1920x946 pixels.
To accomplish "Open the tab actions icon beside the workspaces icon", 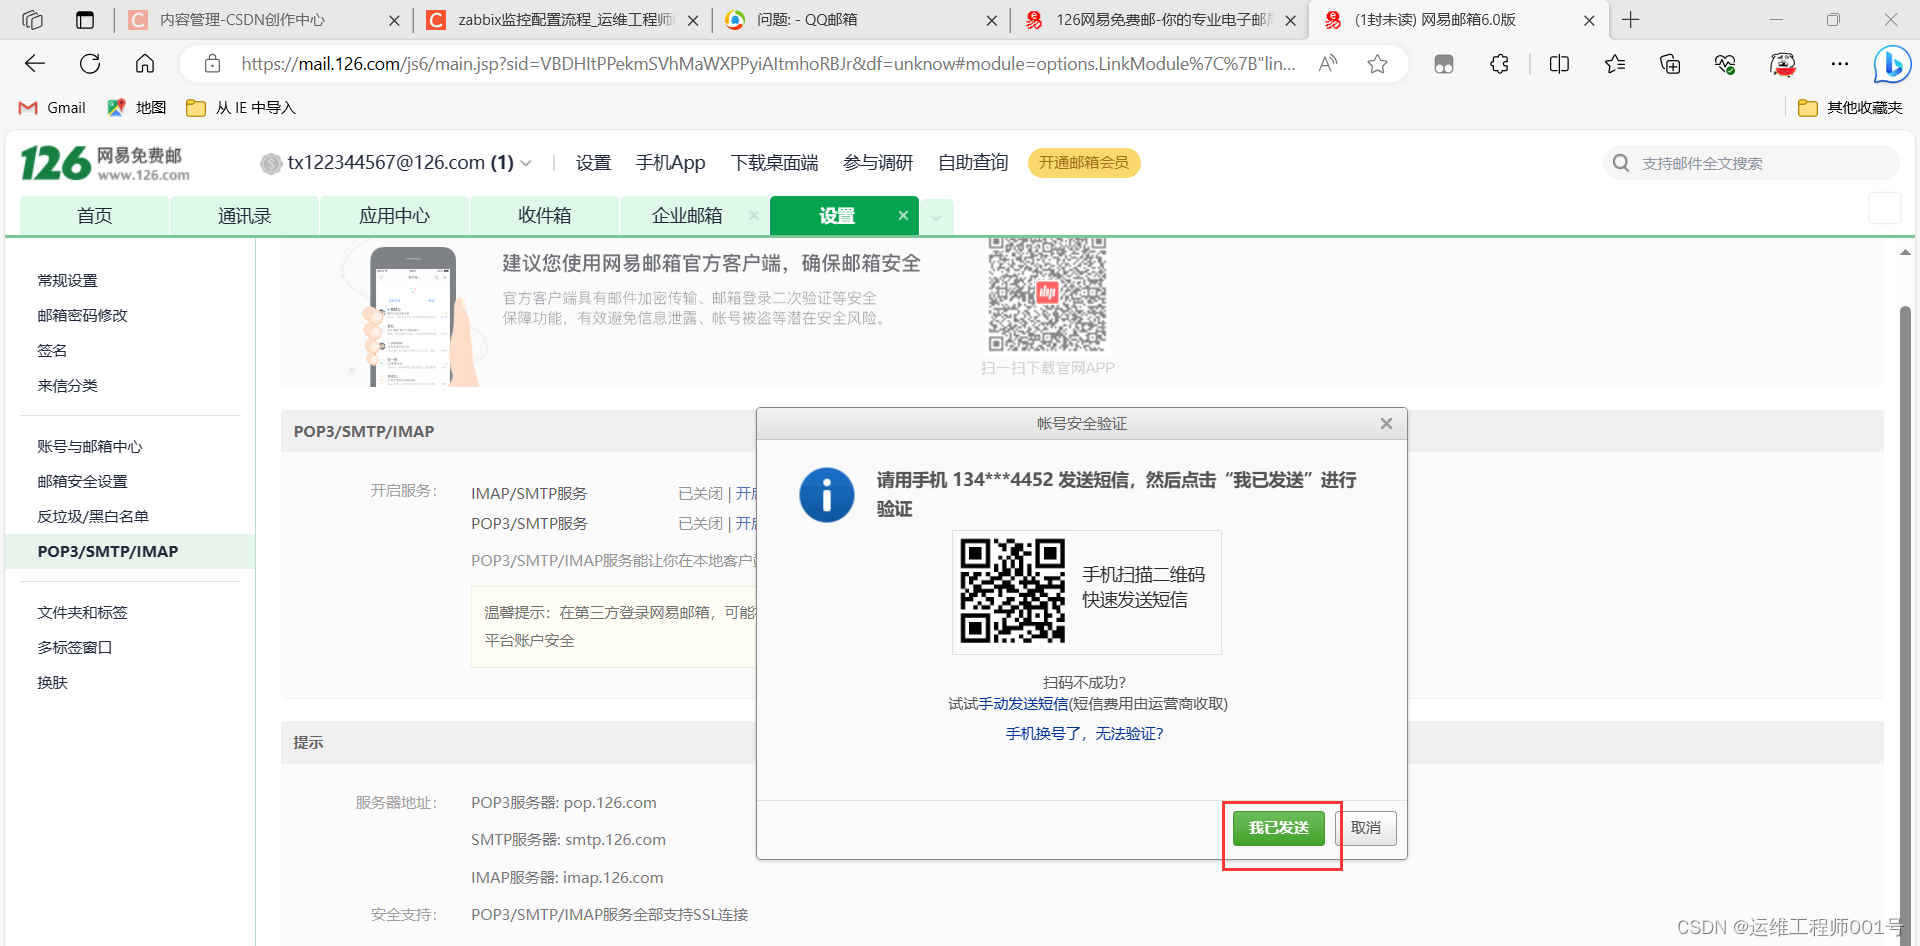I will (x=85, y=20).
